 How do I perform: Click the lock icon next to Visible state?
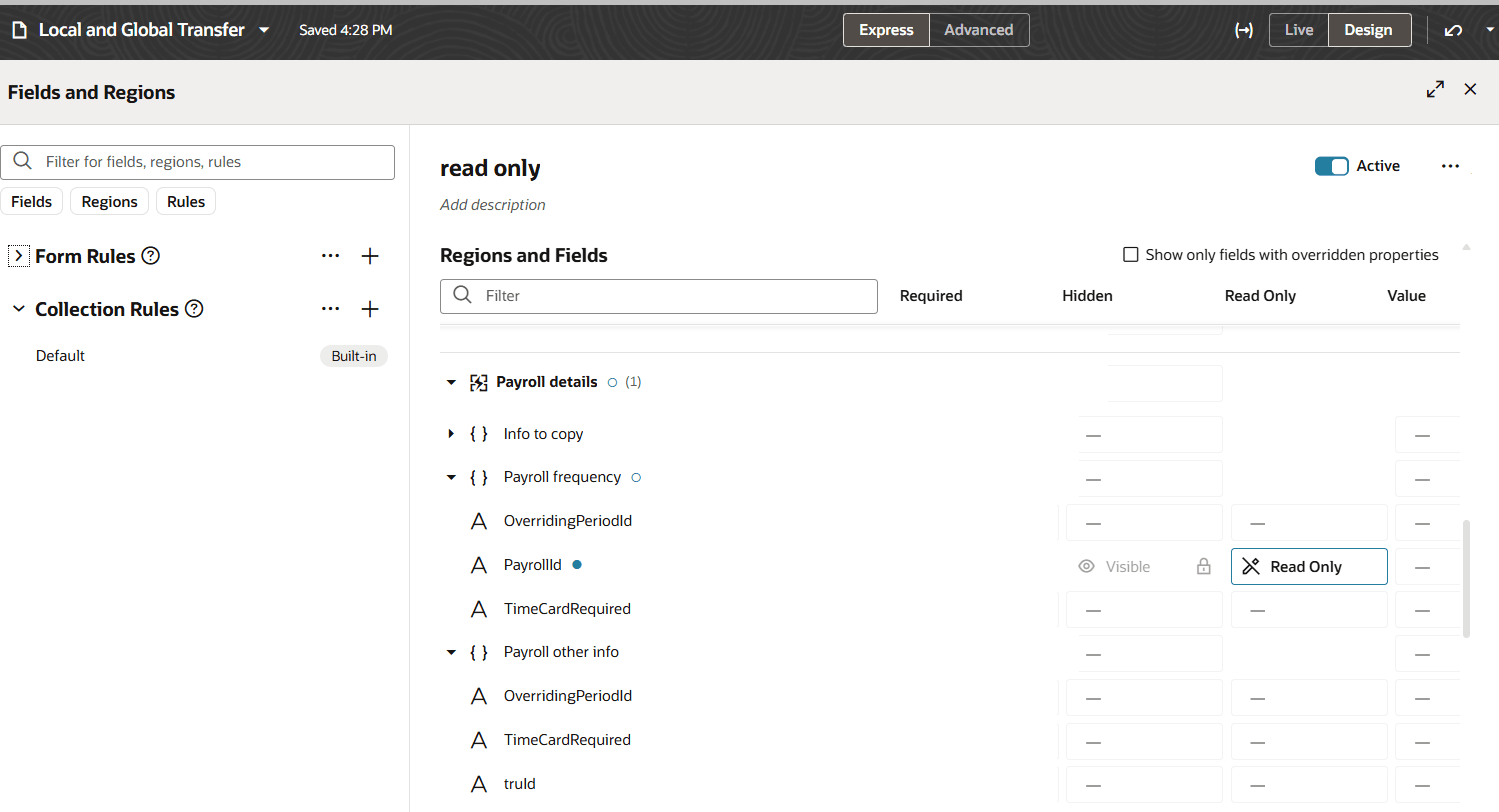1203,566
